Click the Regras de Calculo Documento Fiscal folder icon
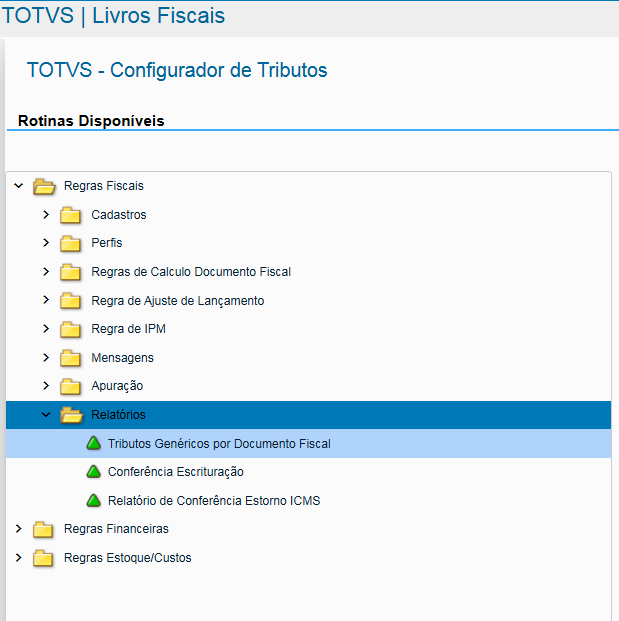 tap(70, 272)
